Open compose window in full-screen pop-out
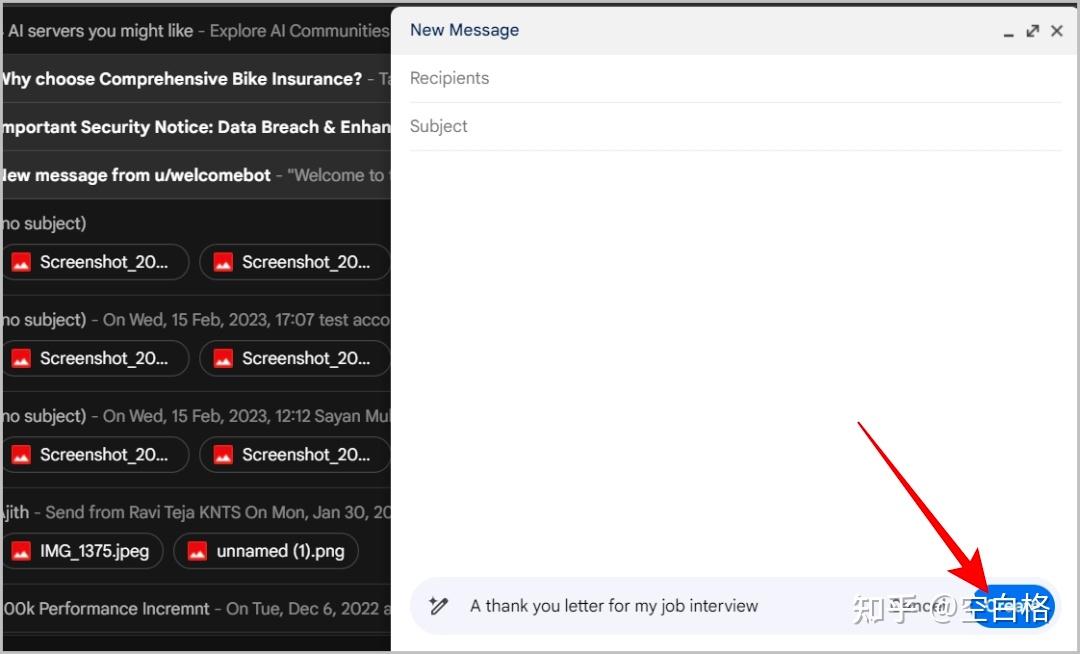The width and height of the screenshot is (1080, 654). point(1032,31)
